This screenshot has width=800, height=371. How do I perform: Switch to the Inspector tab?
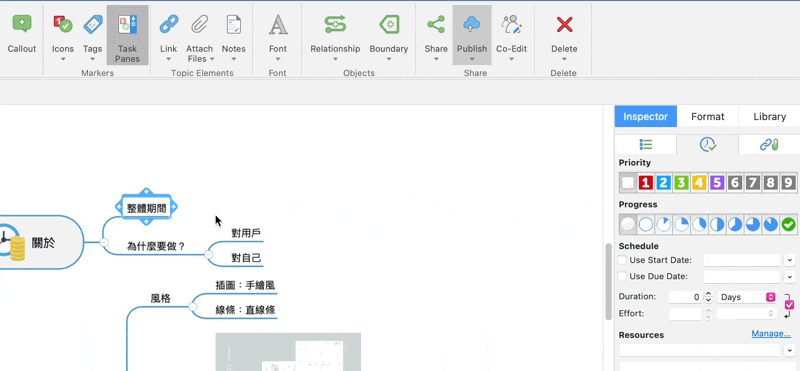point(645,116)
